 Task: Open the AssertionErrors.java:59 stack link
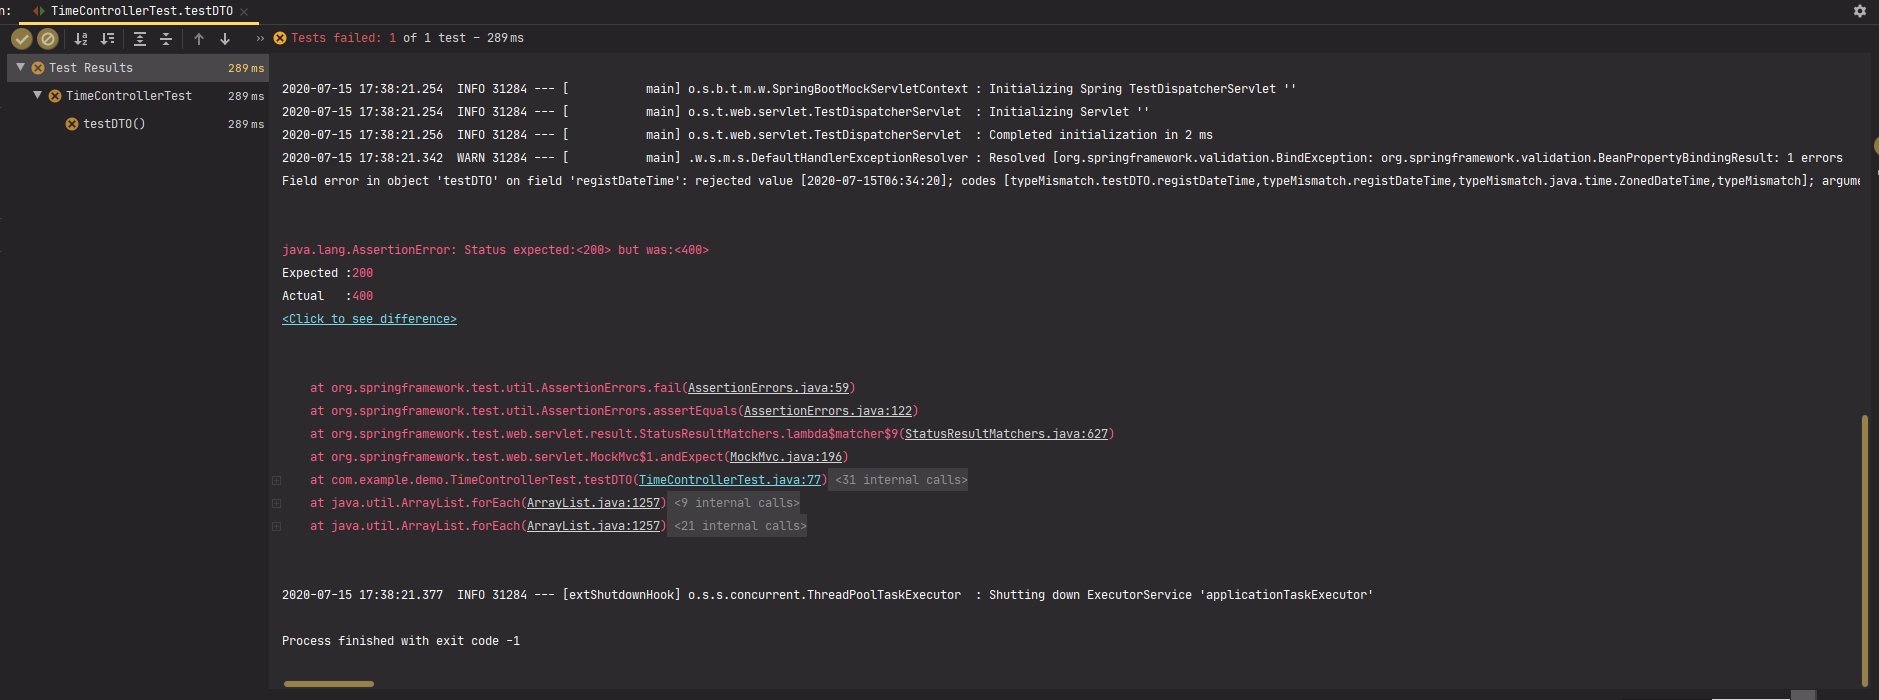point(768,388)
